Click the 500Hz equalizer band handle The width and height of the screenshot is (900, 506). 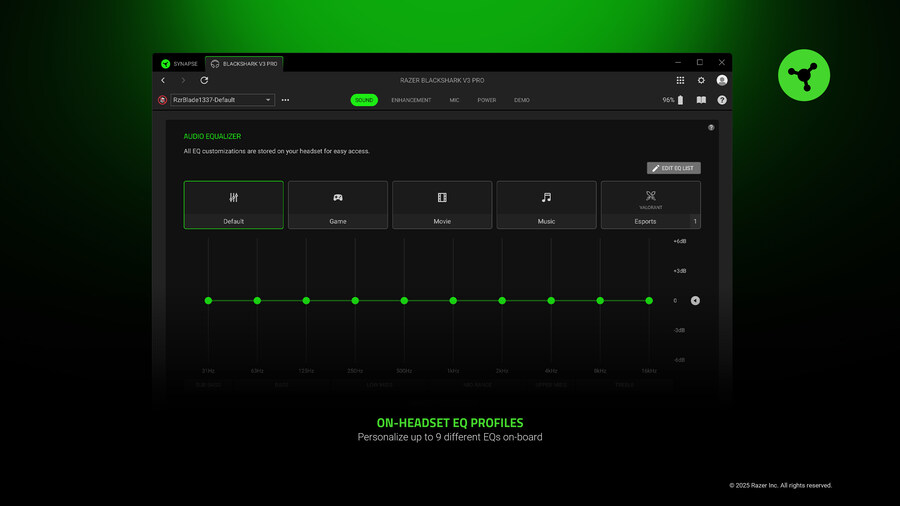pyautogui.click(x=404, y=301)
